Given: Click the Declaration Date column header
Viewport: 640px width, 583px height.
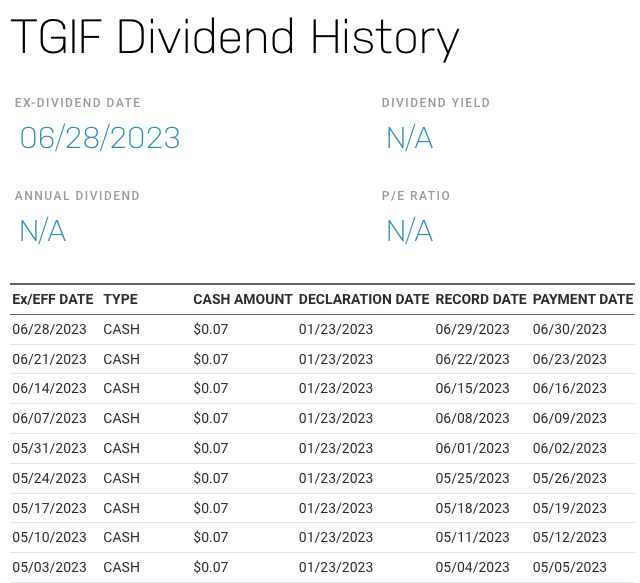Looking at the screenshot, I should (x=363, y=299).
